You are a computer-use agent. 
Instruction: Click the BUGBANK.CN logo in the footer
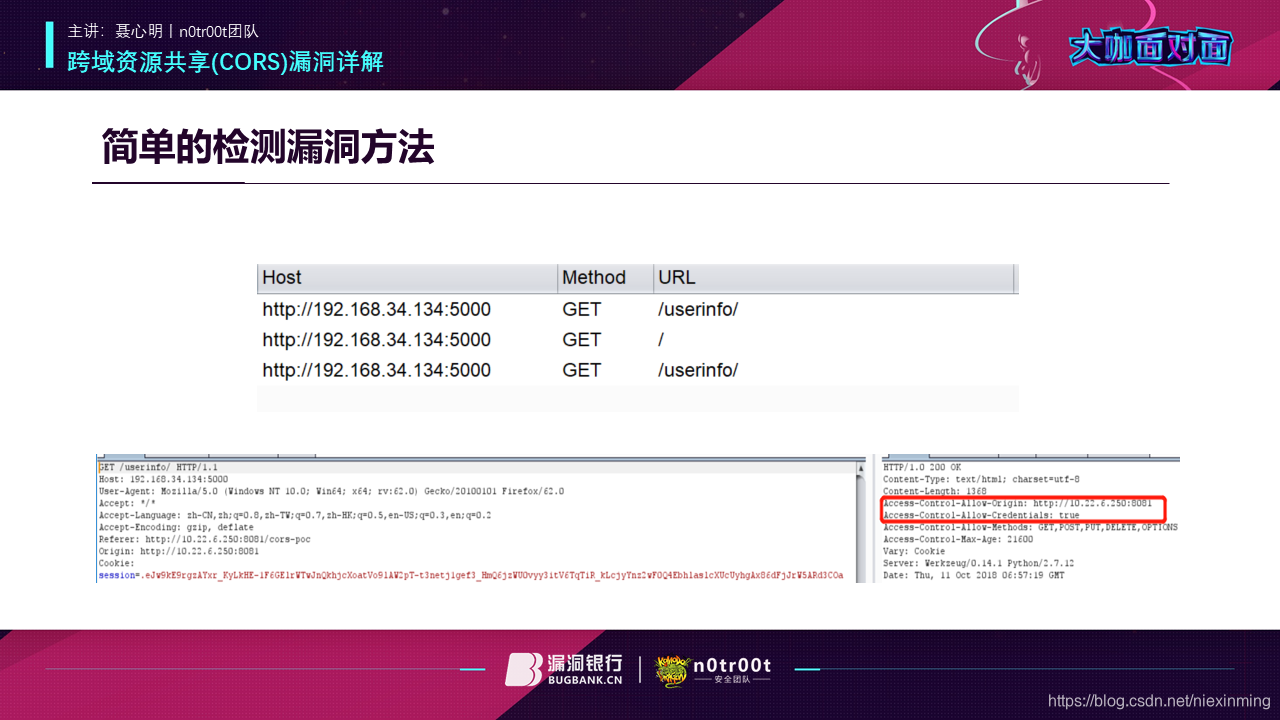click(564, 669)
